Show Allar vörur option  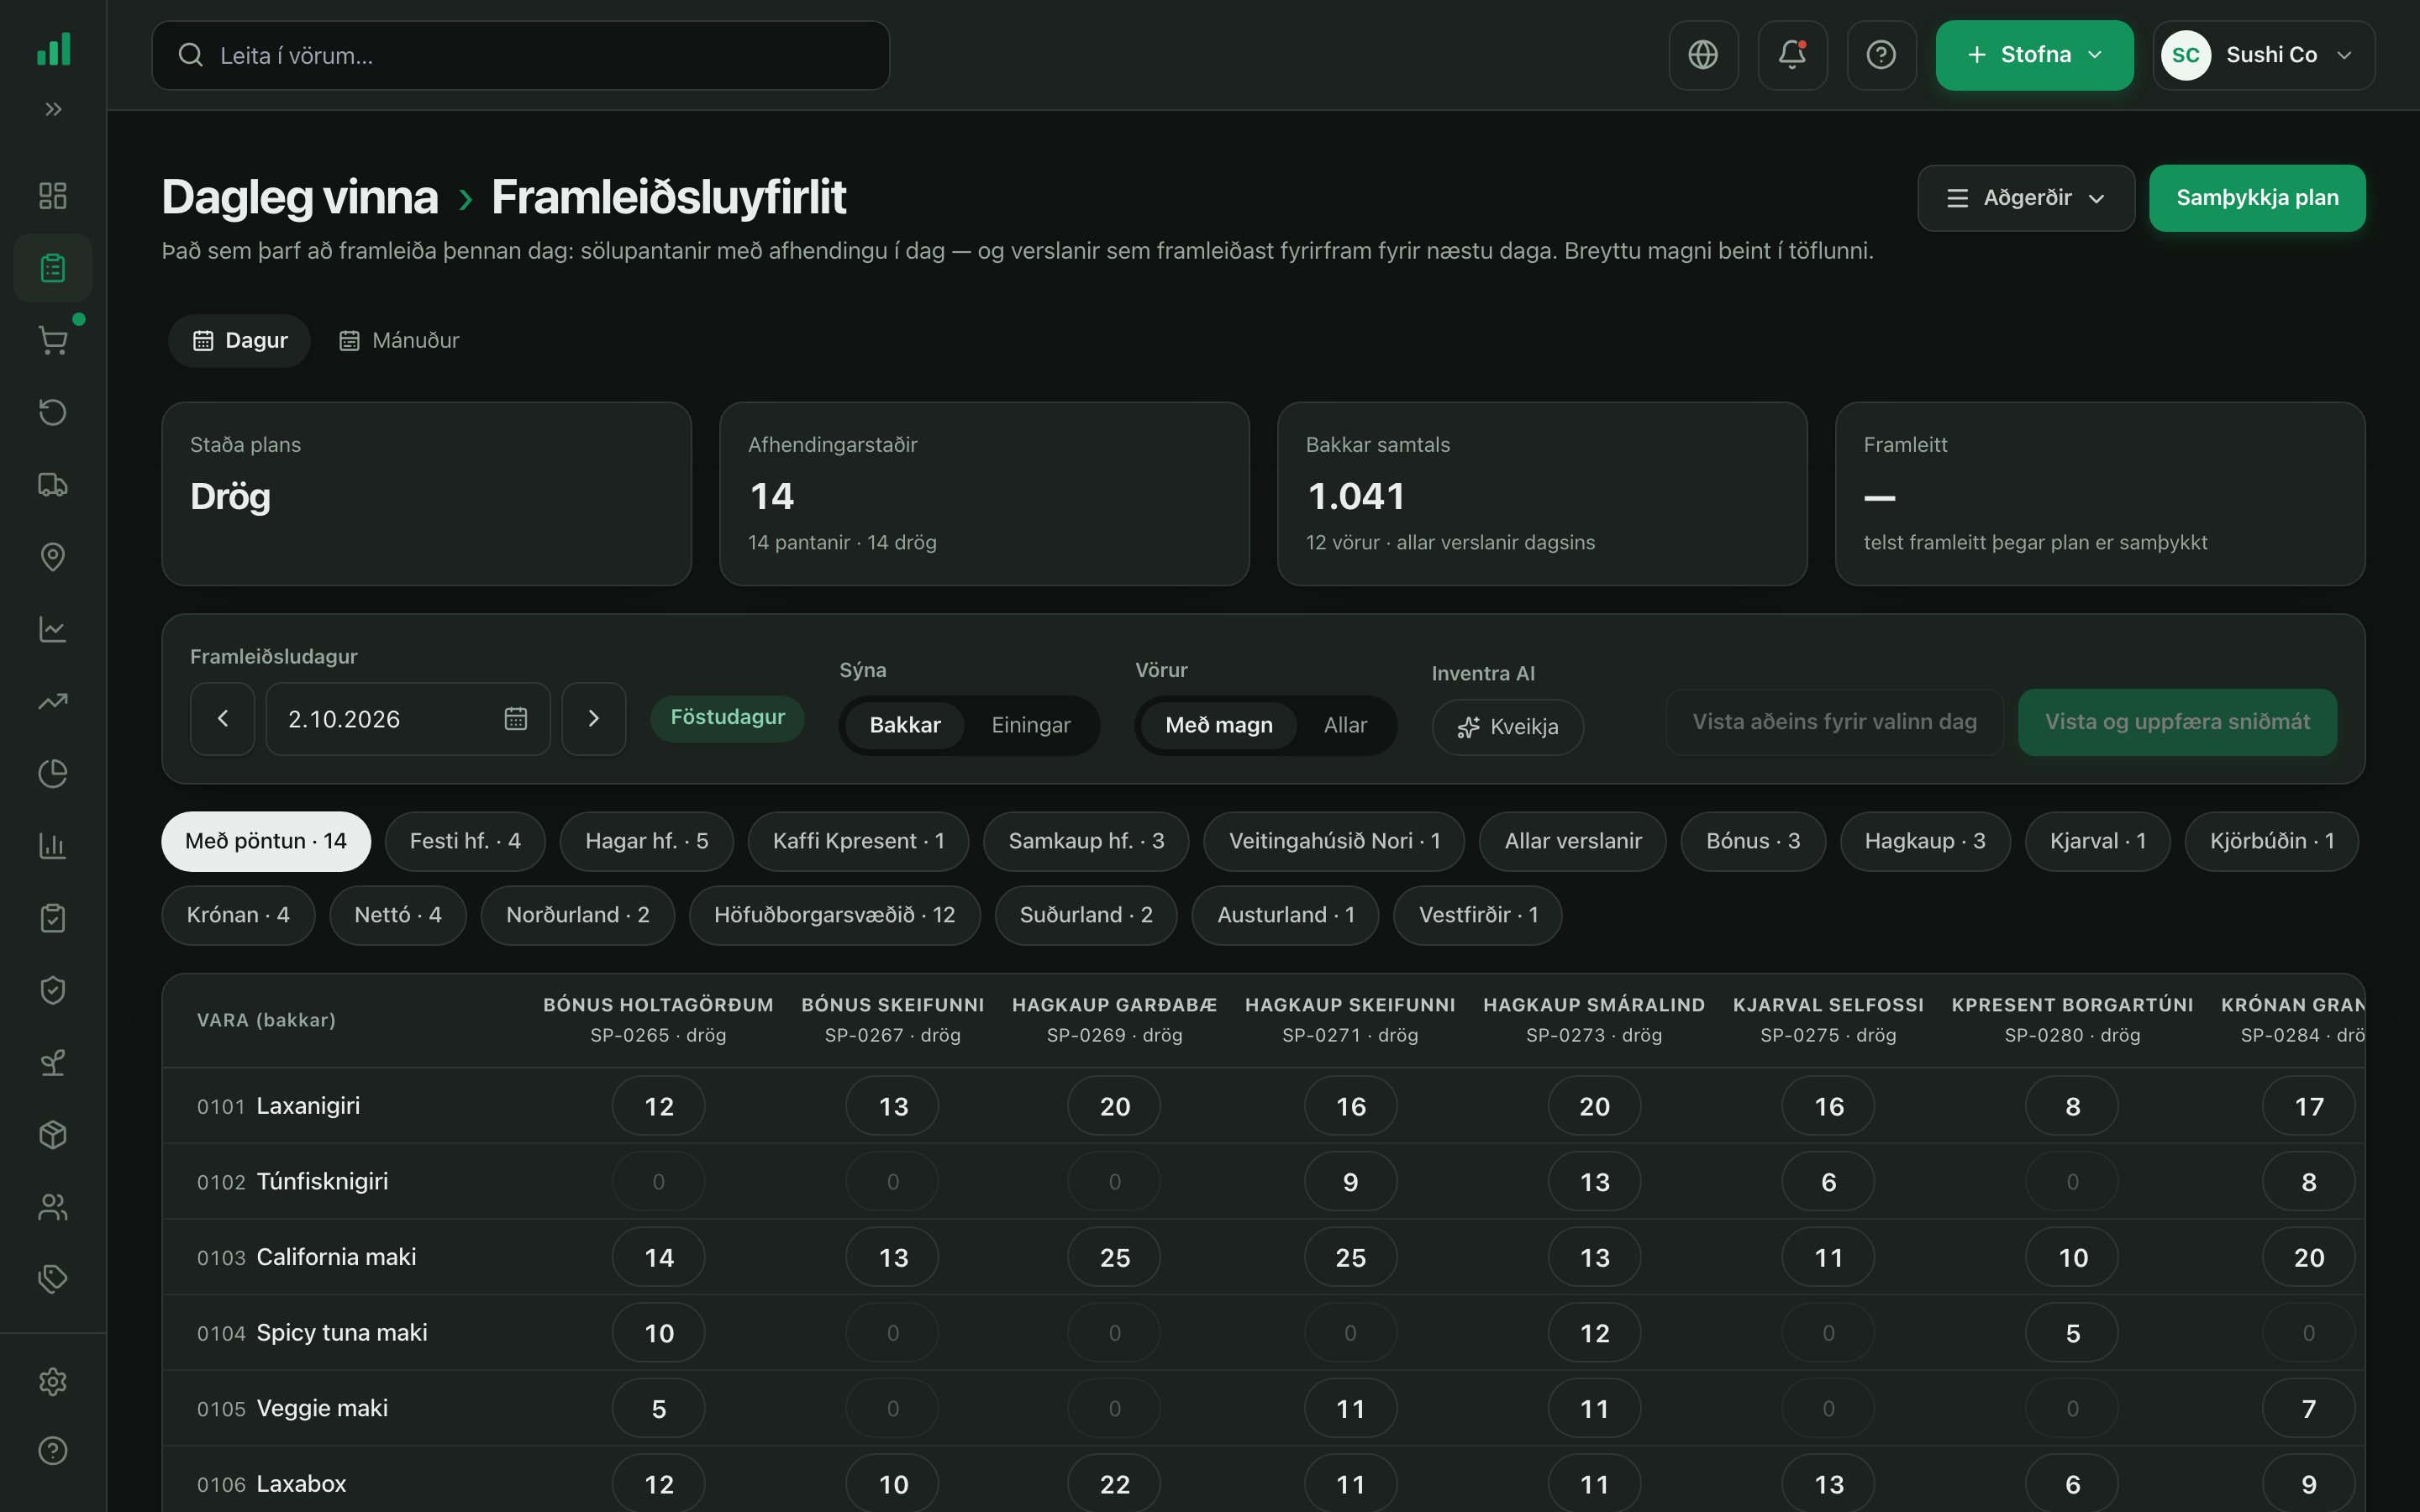pos(1345,725)
